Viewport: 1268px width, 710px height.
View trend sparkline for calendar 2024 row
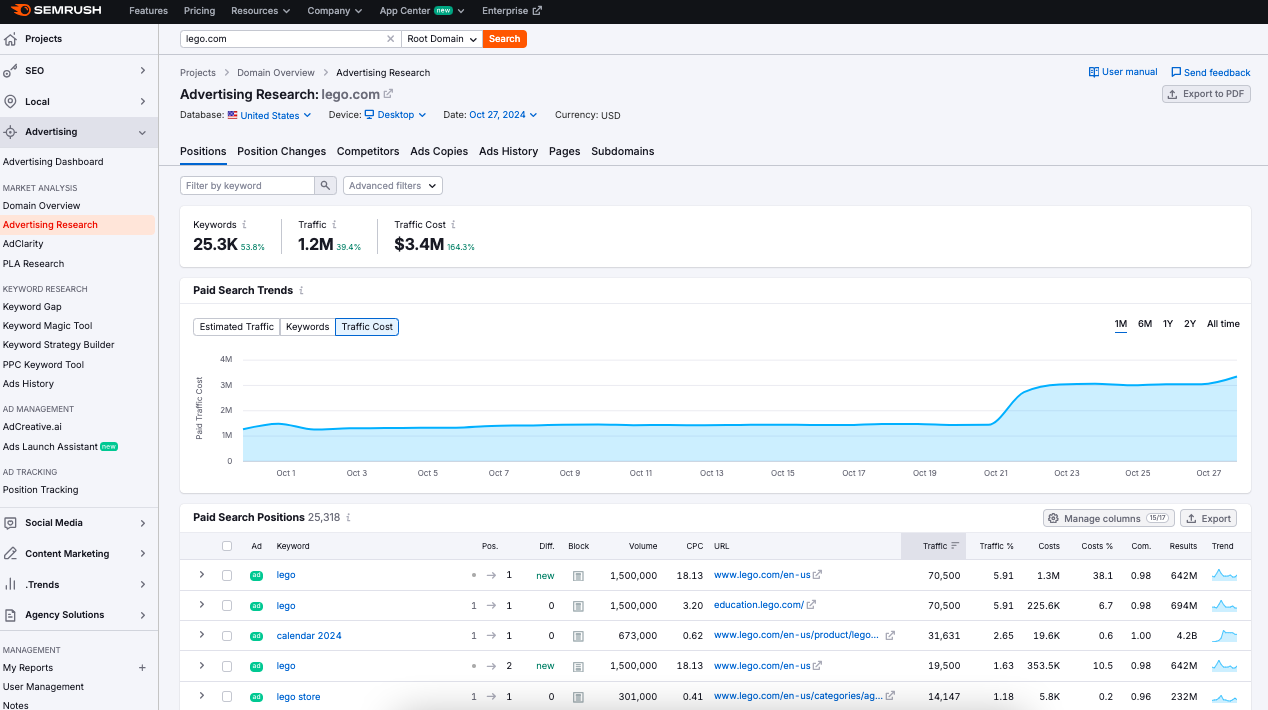click(x=1224, y=636)
